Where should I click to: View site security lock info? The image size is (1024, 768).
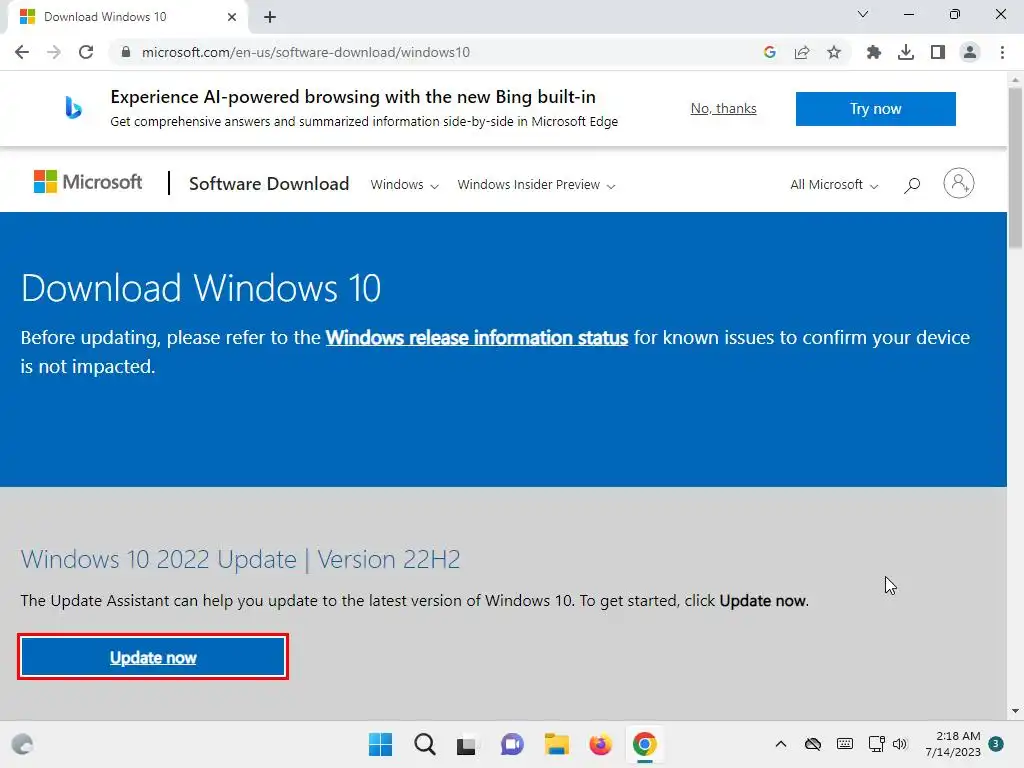[125, 52]
